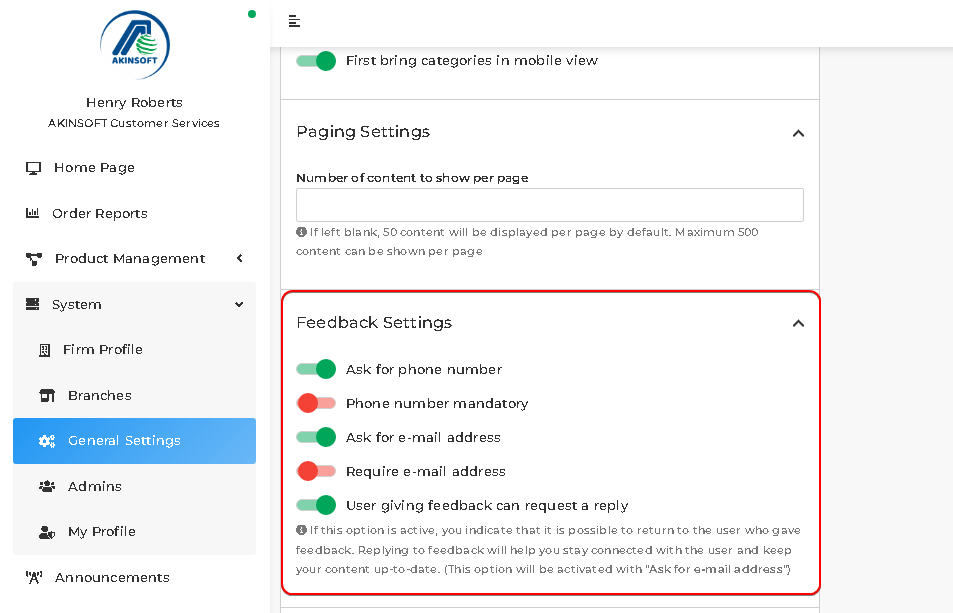Image resolution: width=953 pixels, height=613 pixels.
Task: Collapse the Feedback Settings section
Action: point(798,323)
